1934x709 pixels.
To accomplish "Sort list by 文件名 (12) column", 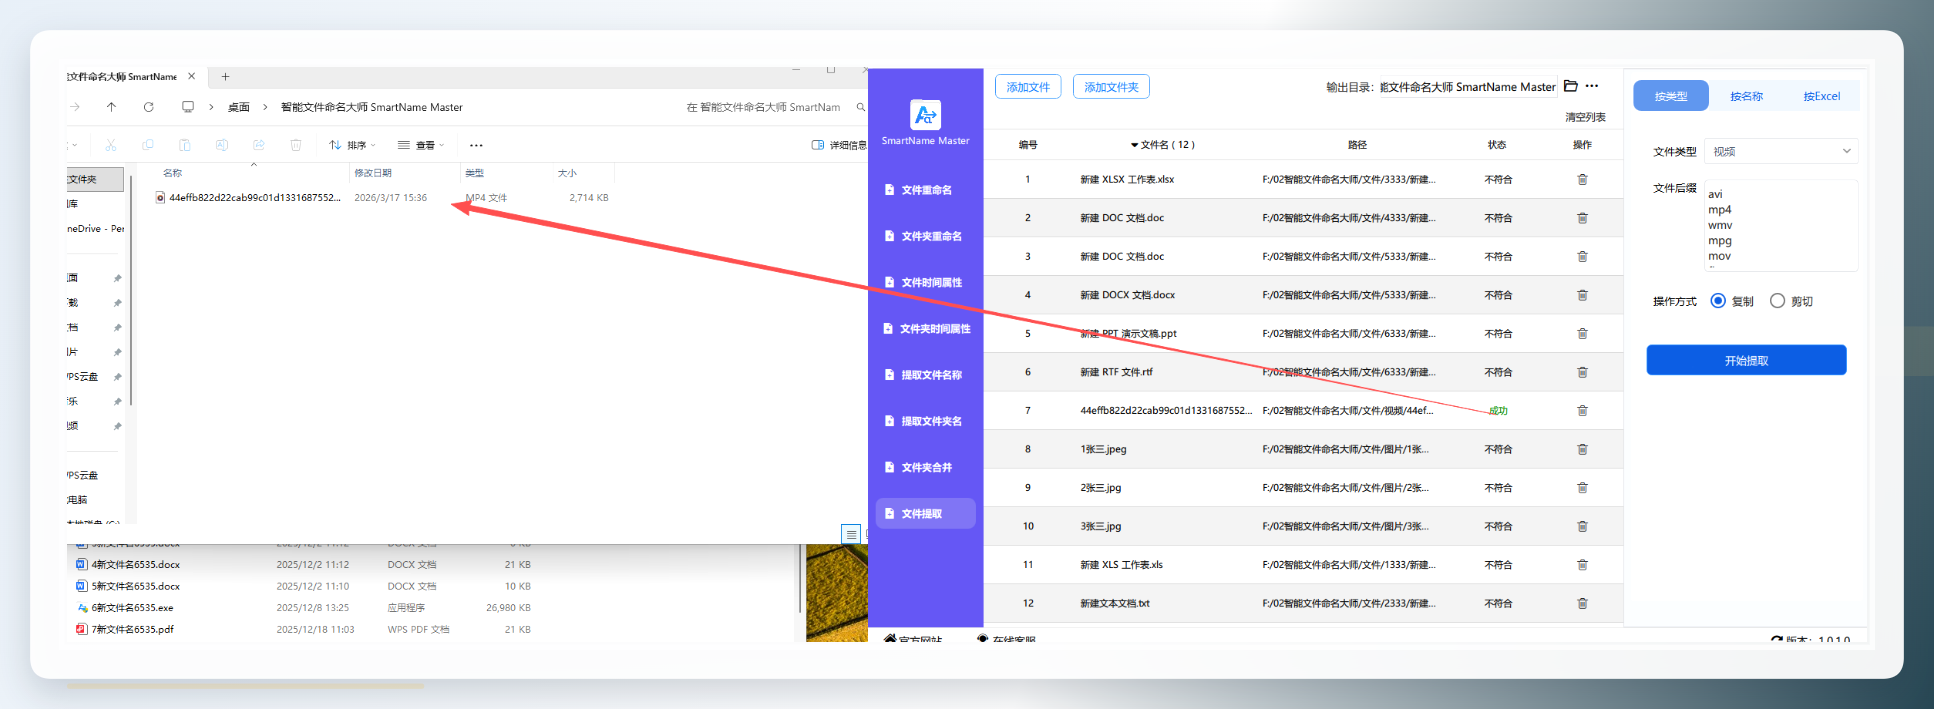I will (1162, 145).
